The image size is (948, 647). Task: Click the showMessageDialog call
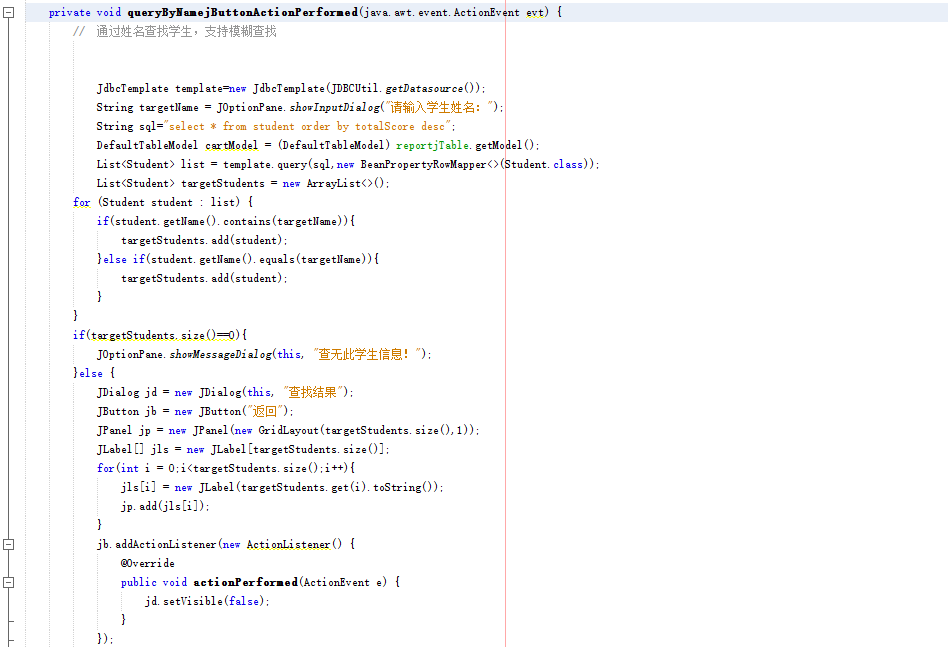[x=220, y=354]
